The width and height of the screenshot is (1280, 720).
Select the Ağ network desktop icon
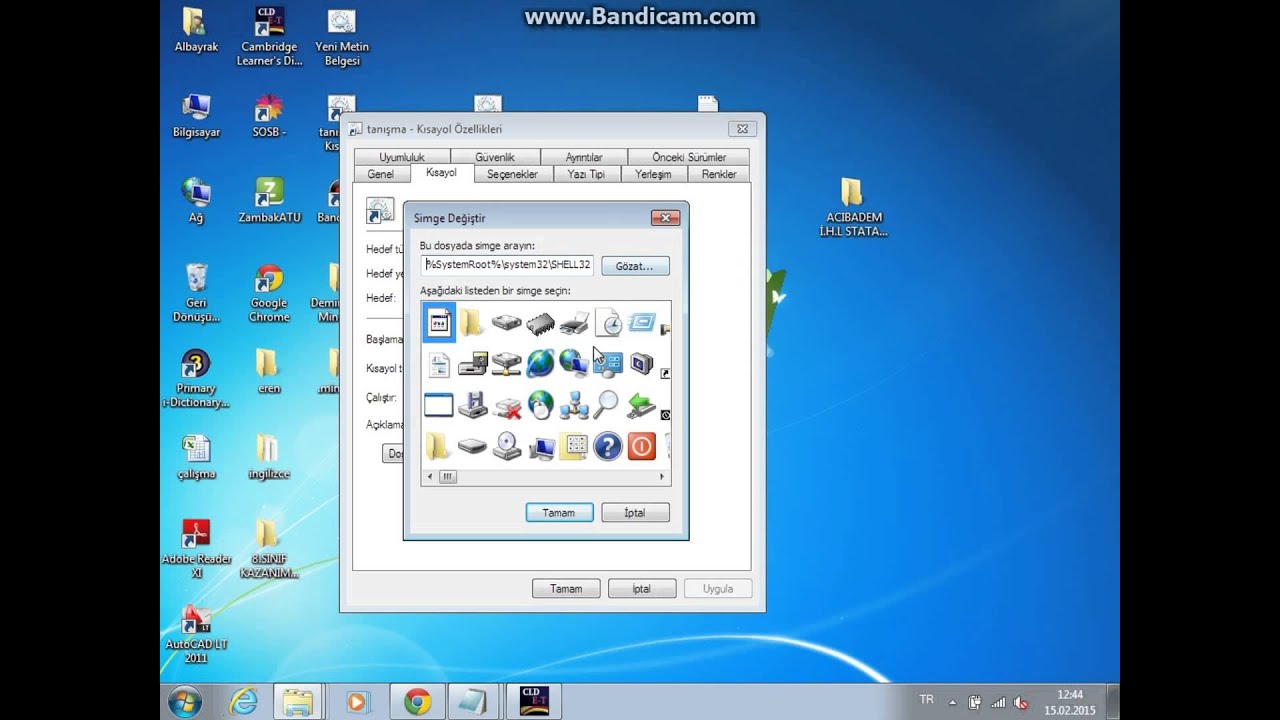(x=196, y=201)
